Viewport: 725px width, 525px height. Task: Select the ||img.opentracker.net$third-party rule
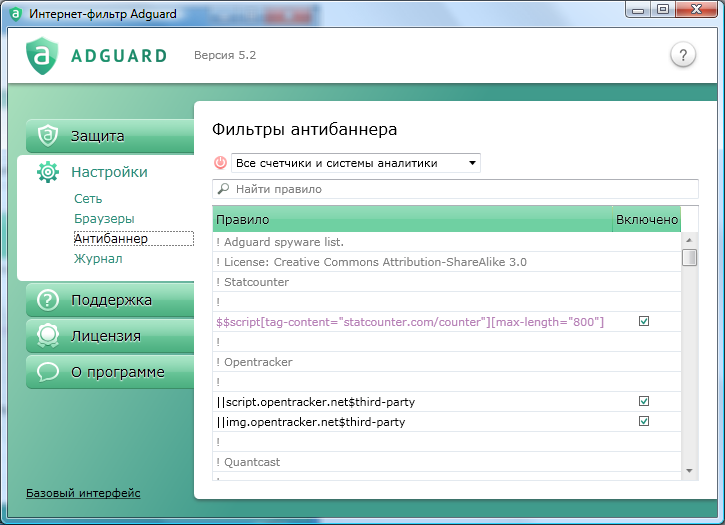pyautogui.click(x=311, y=422)
